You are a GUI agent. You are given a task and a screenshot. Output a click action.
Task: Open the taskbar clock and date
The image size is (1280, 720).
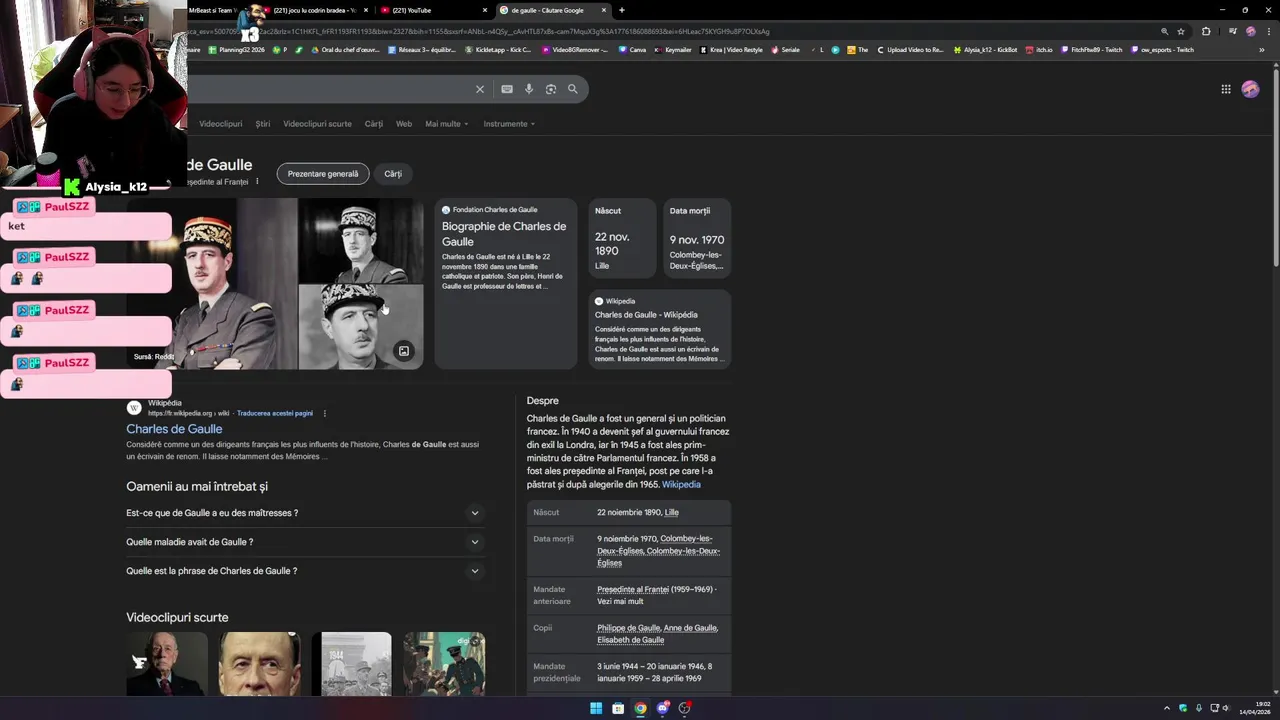[x=1255, y=708]
